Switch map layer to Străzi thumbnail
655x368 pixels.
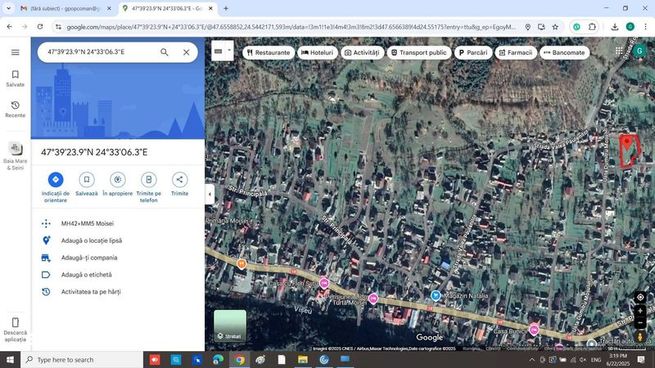point(230,326)
